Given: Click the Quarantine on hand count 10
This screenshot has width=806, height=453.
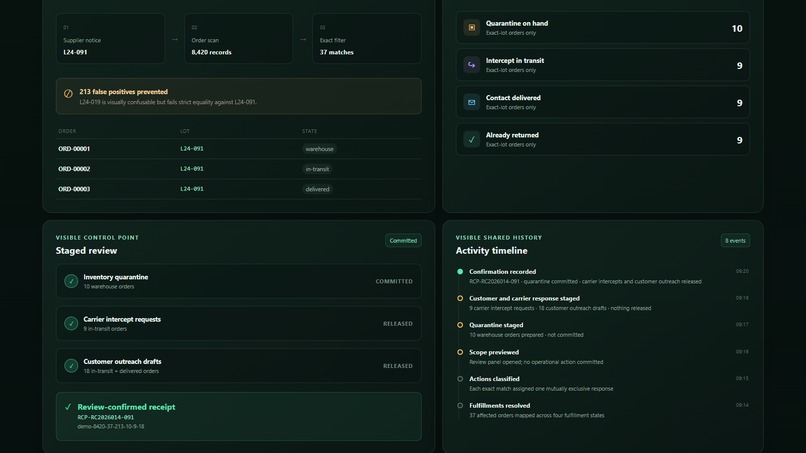Looking at the screenshot, I should coord(737,29).
